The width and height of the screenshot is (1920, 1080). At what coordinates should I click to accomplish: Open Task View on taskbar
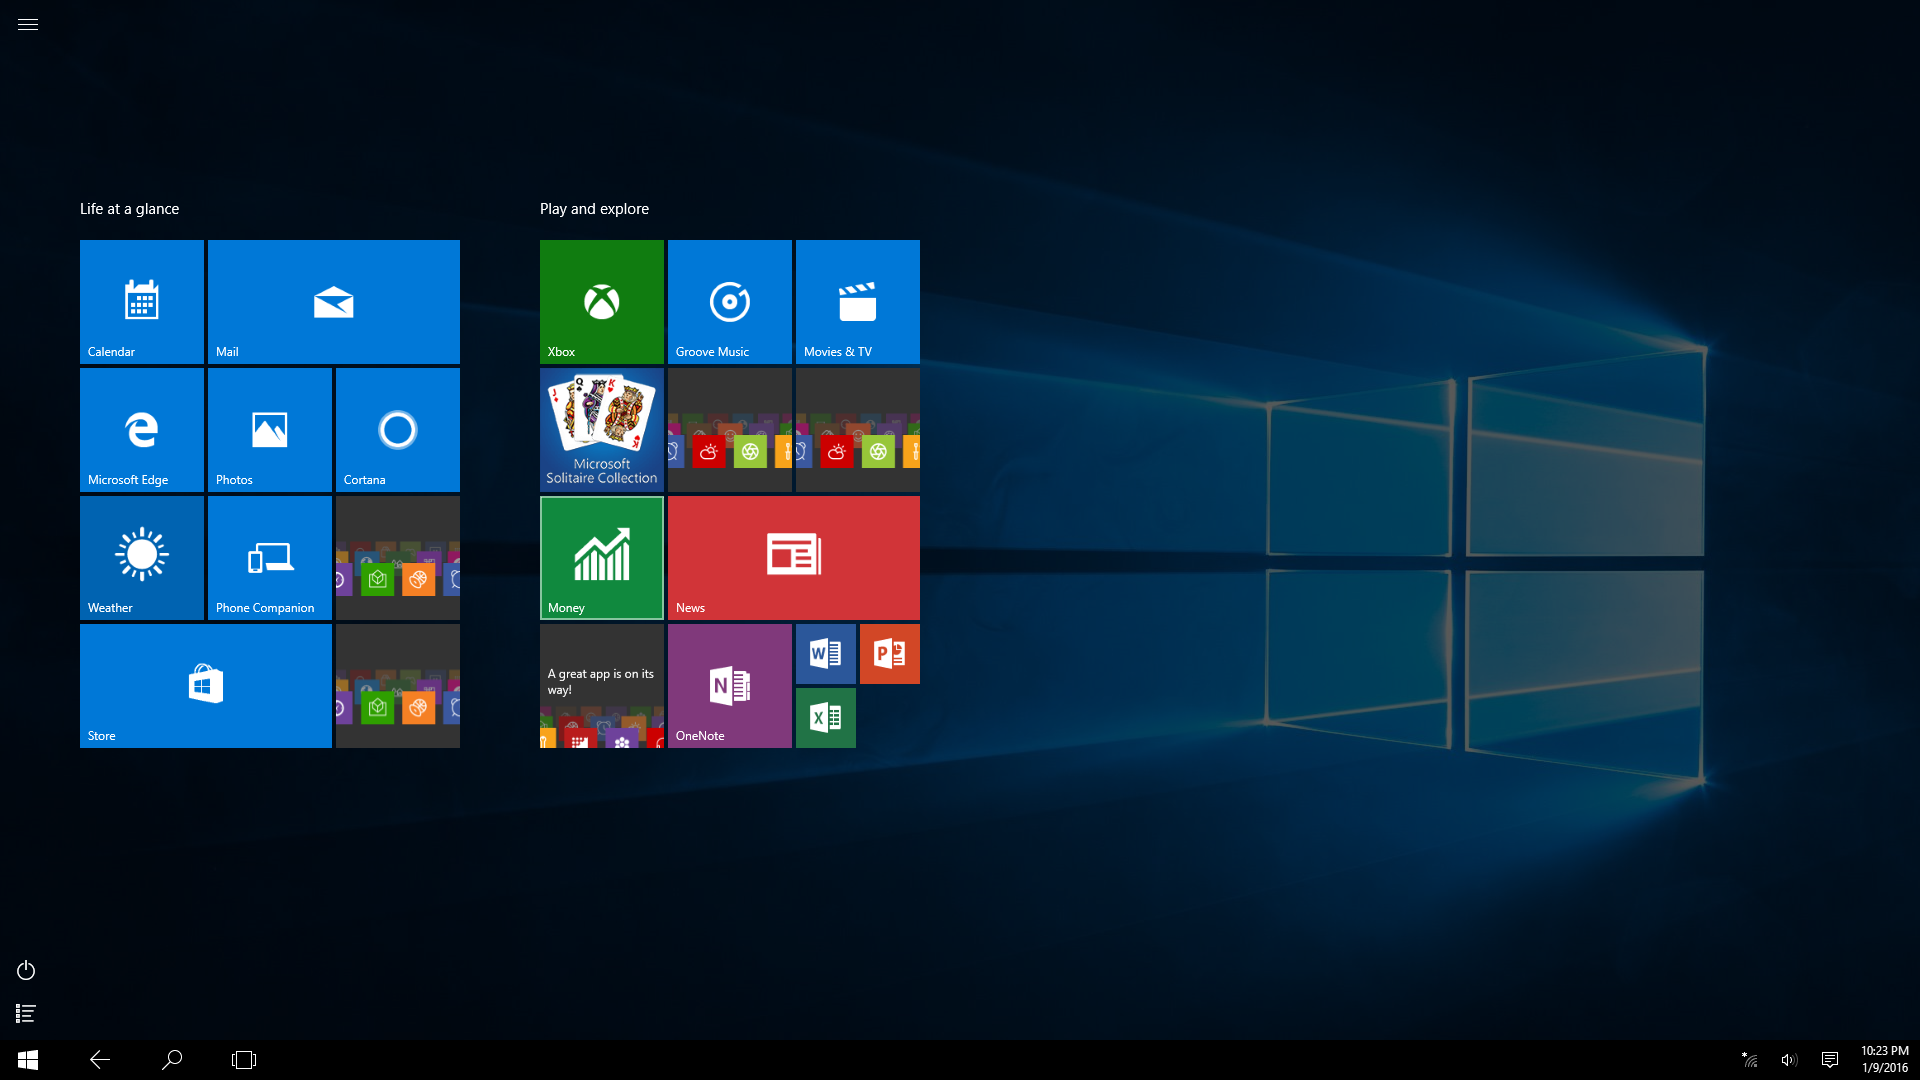coord(244,1060)
